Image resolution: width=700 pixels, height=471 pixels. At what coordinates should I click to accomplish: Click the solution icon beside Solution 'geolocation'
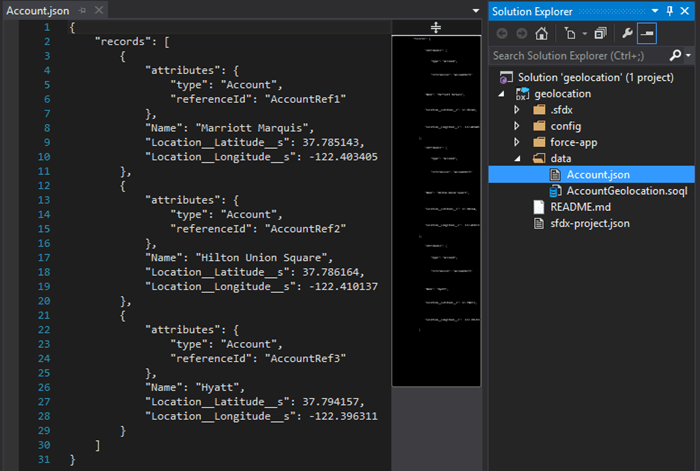pos(506,77)
